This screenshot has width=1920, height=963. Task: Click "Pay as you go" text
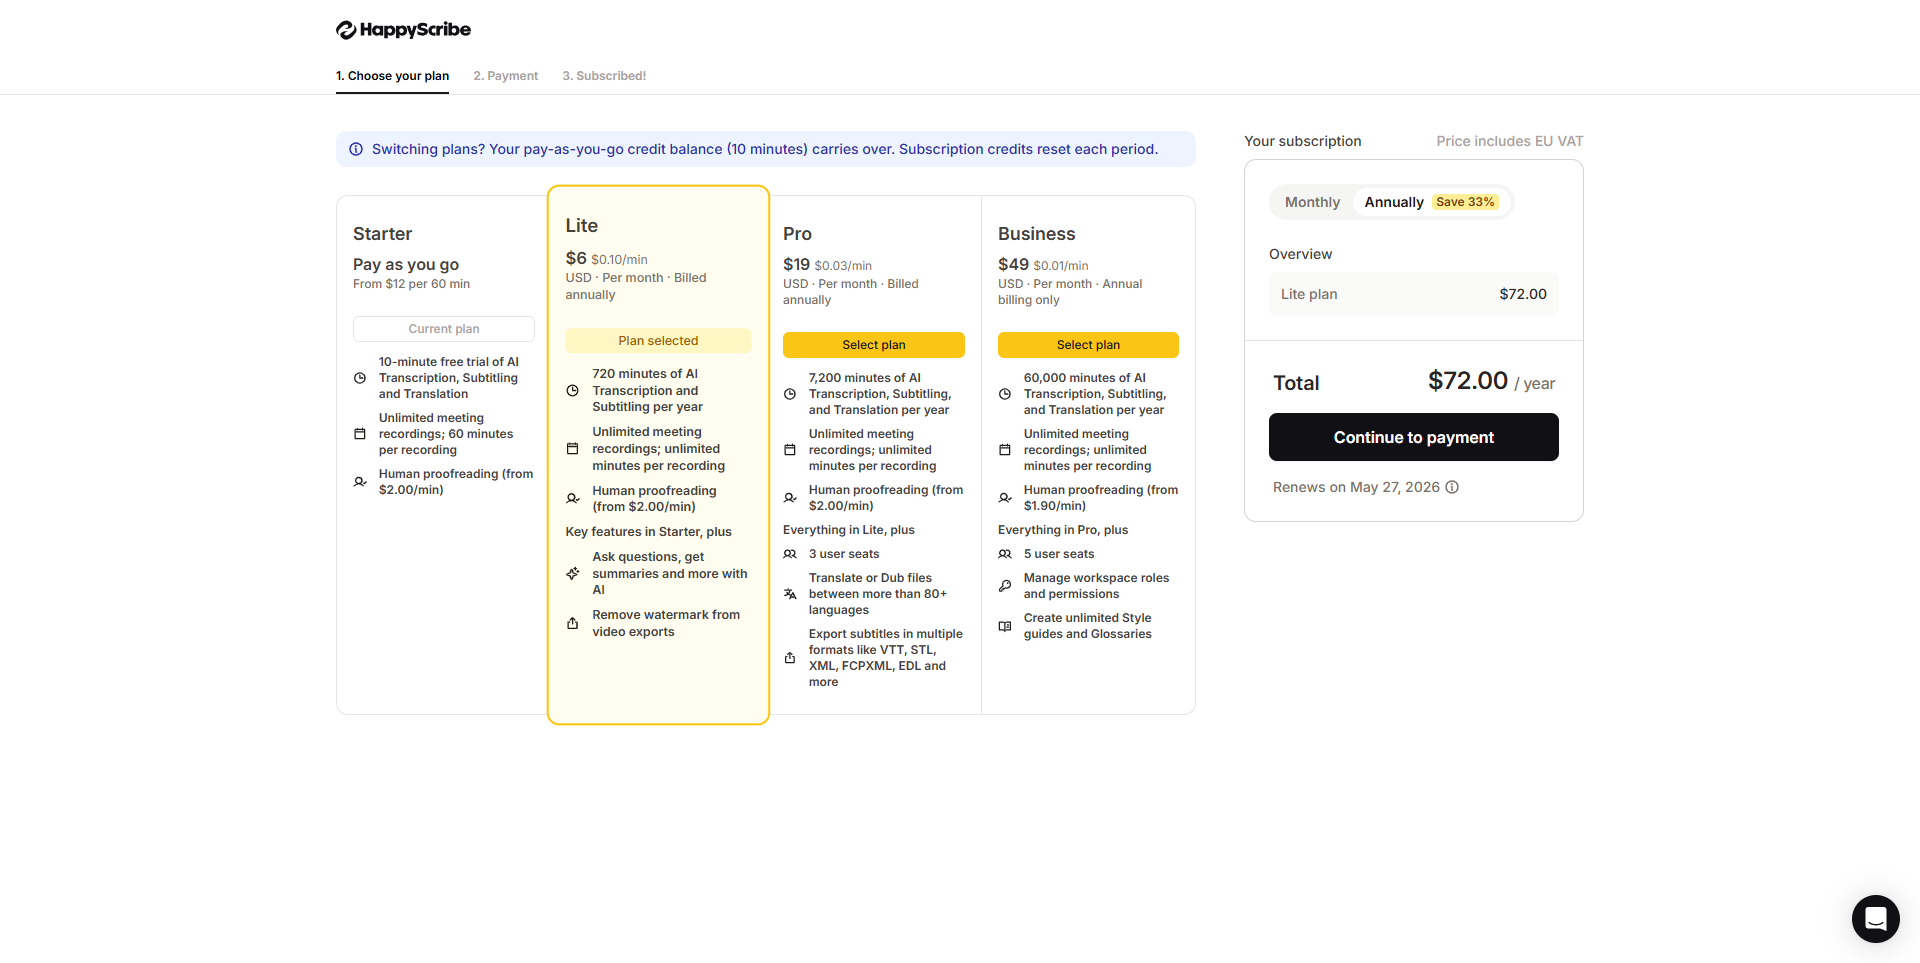[x=406, y=265]
